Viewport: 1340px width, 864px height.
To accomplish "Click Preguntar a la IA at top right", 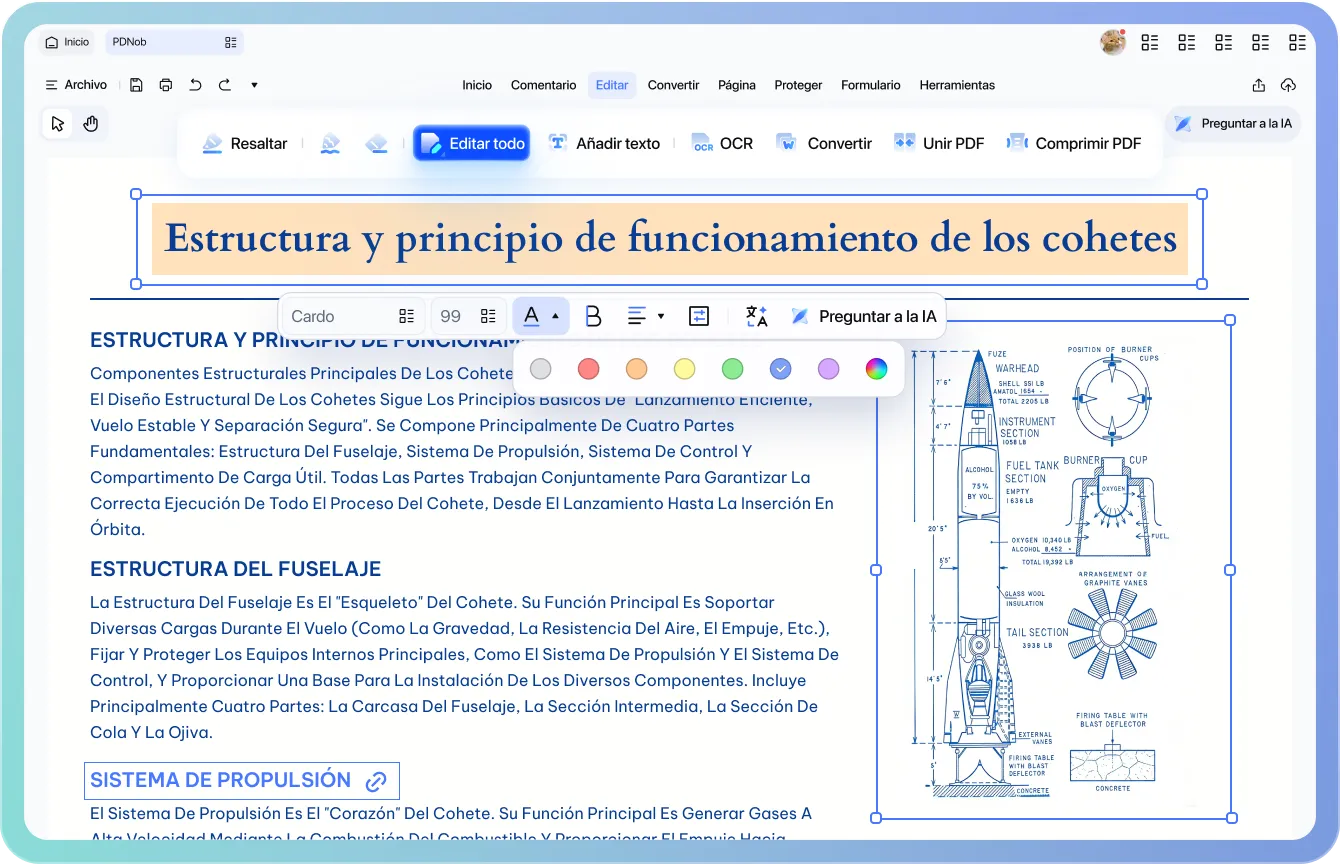I will [x=1234, y=124].
